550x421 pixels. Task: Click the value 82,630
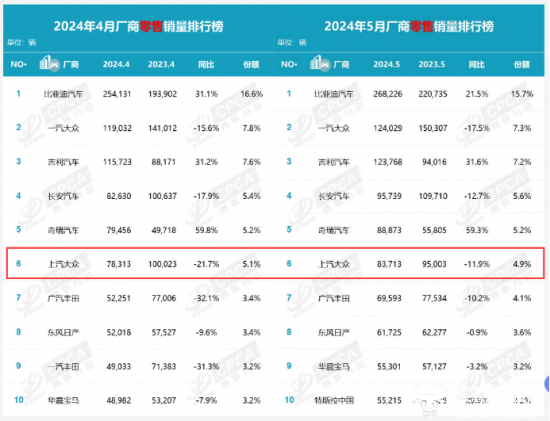[119, 196]
